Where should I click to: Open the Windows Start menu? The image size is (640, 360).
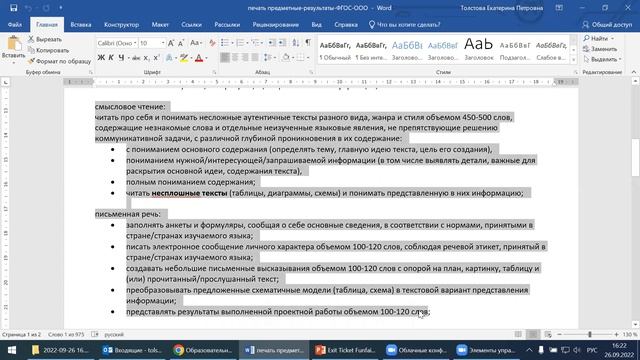tap(12, 350)
